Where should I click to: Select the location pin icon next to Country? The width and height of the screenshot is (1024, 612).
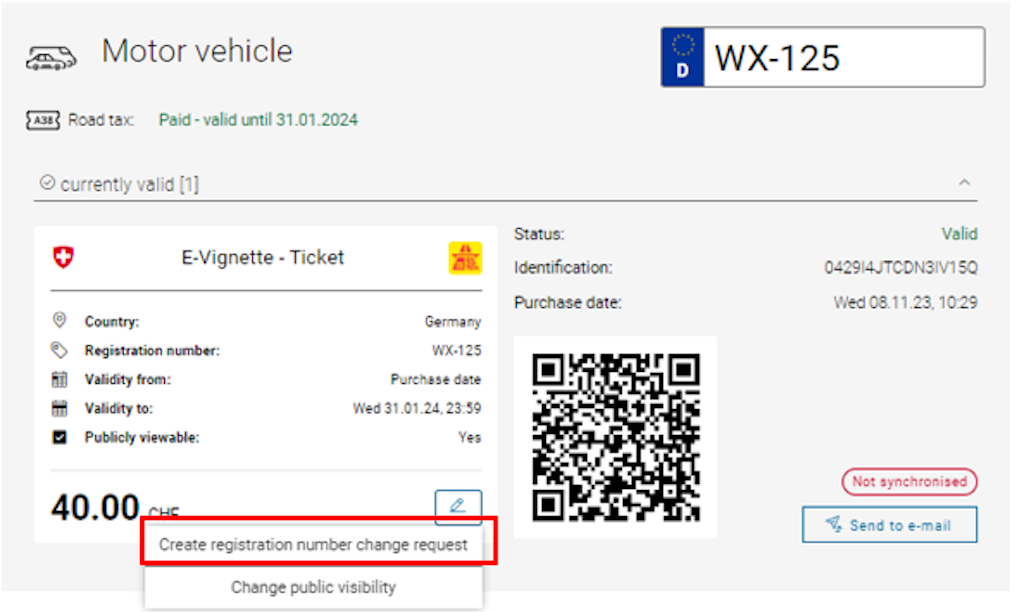pyautogui.click(x=59, y=321)
